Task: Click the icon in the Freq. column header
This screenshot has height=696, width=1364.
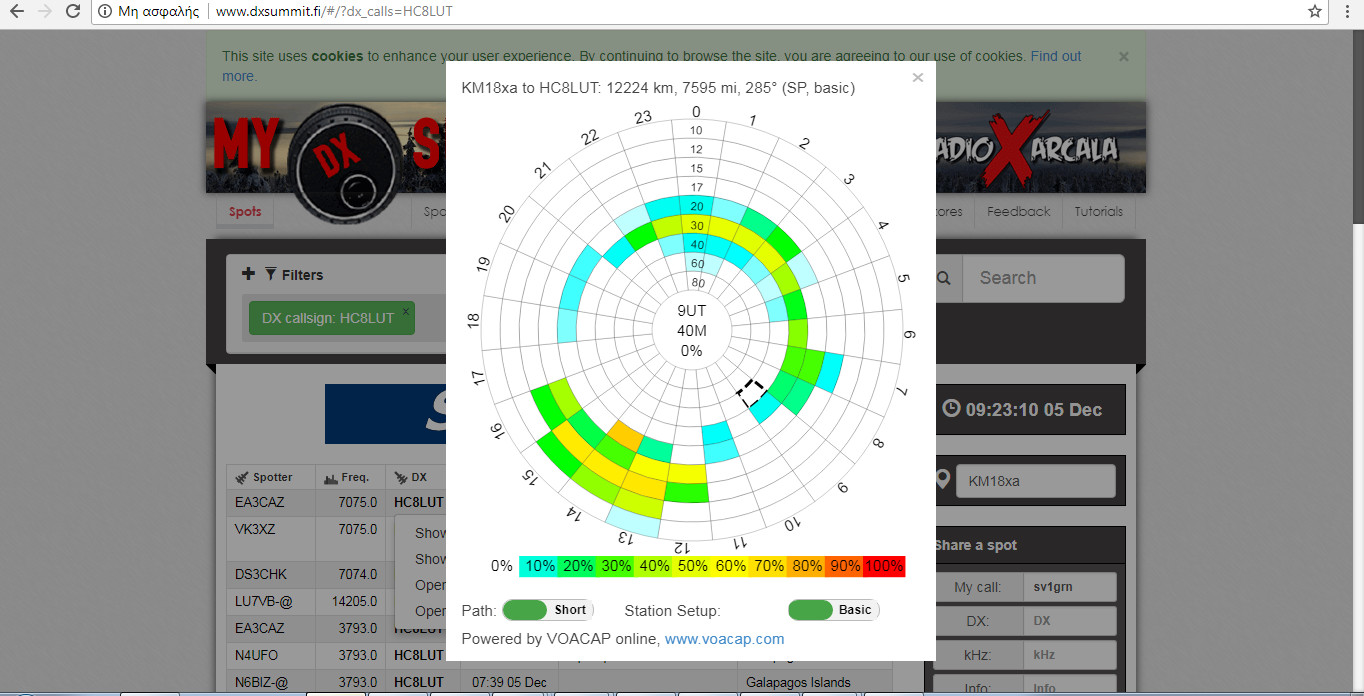Action: coord(330,477)
